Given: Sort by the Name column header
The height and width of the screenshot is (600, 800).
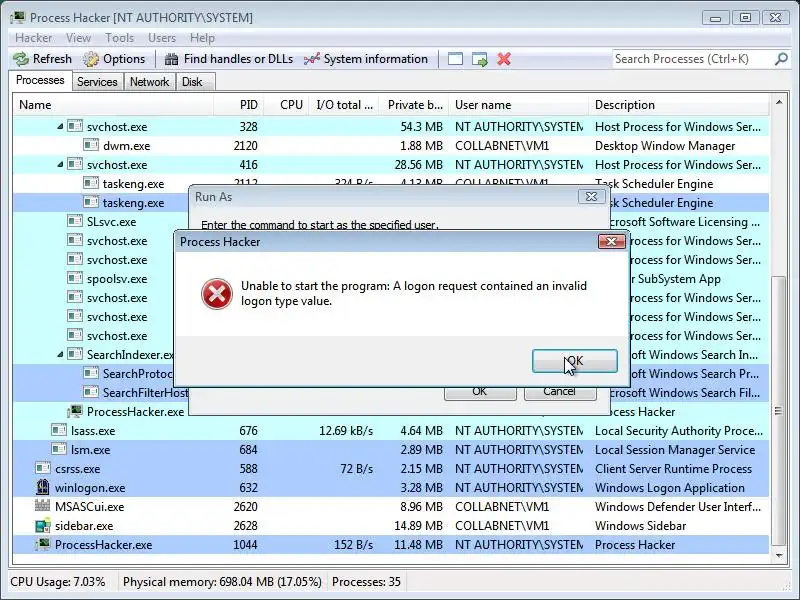Looking at the screenshot, I should pyautogui.click(x=113, y=105).
